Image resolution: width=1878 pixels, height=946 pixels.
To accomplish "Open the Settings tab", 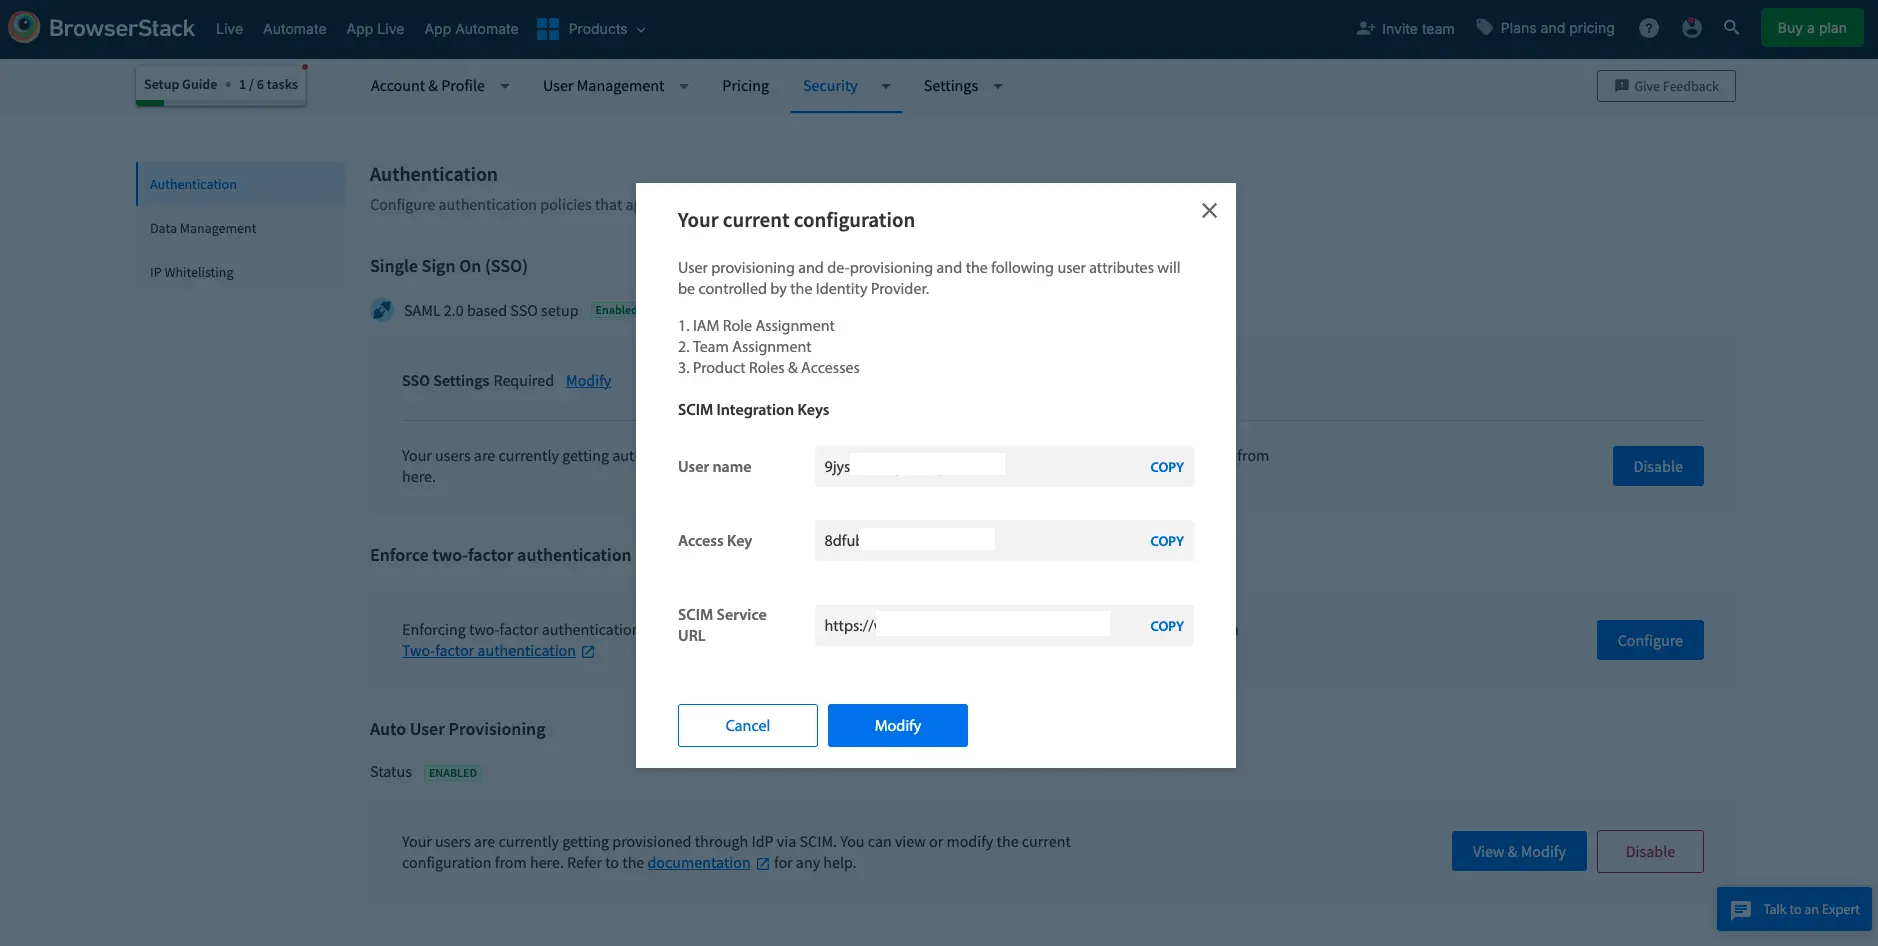I will (950, 86).
